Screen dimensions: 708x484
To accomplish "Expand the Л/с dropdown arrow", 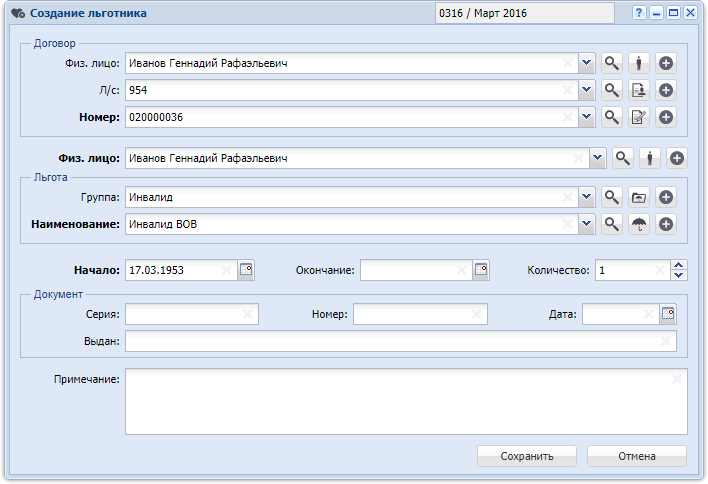I will click(x=587, y=90).
